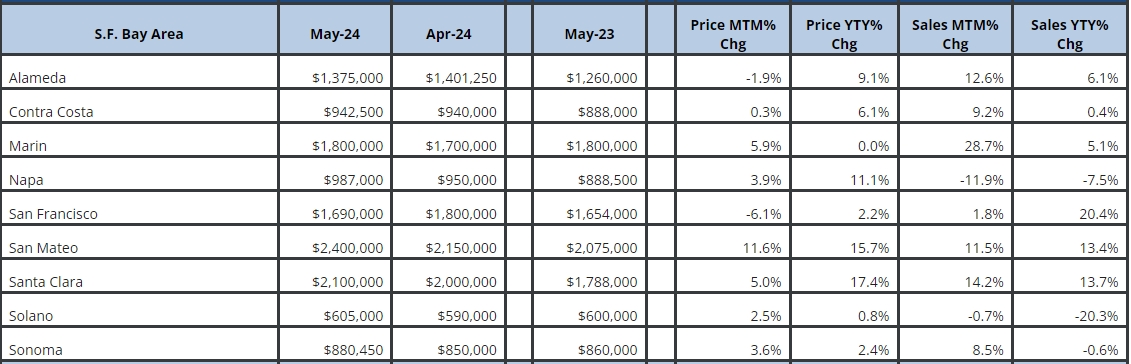Select the Sales MTM% Chg header
Image resolution: width=1131 pixels, height=364 pixels.
click(955, 34)
